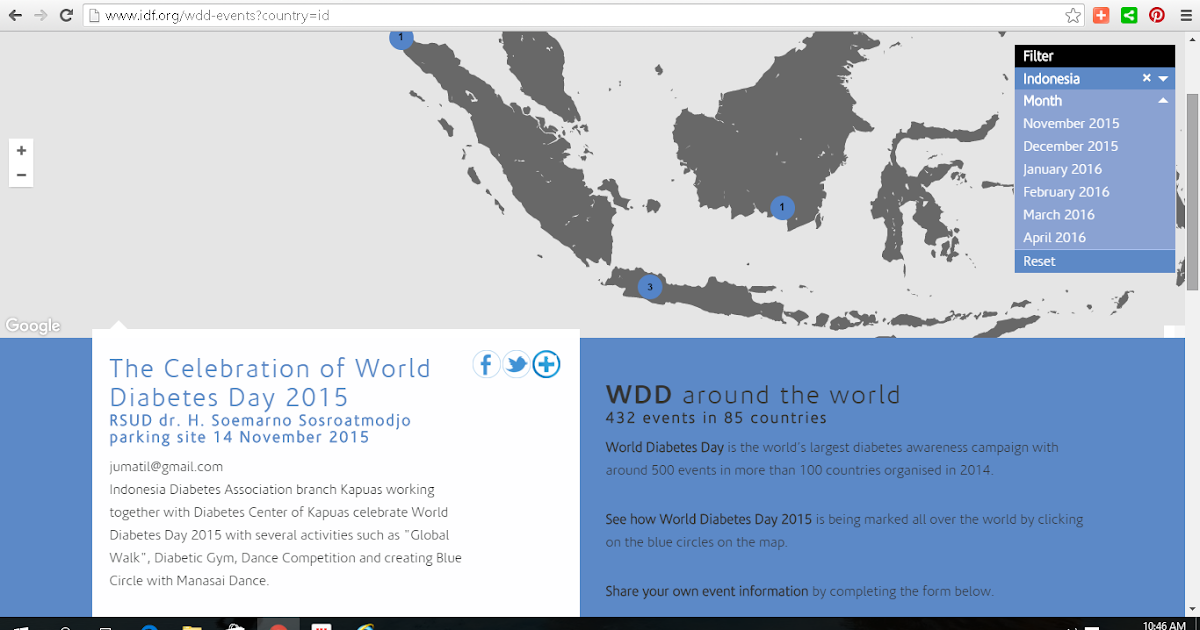Click 'Share your own event information' text
This screenshot has width=1200, height=630.
click(707, 591)
